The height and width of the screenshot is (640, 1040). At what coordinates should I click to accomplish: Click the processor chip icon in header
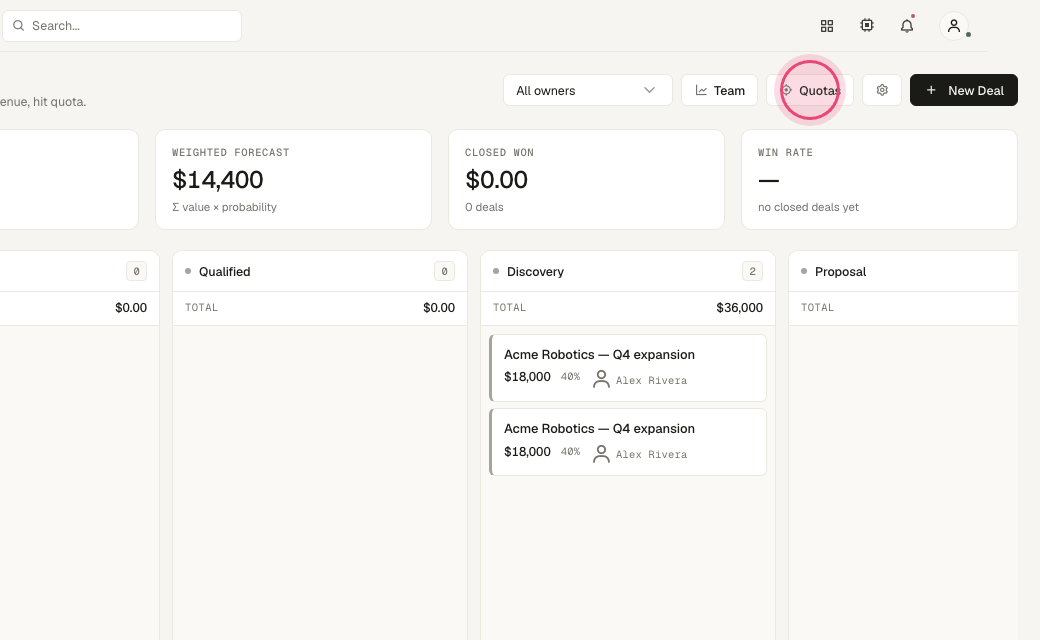pos(867,25)
